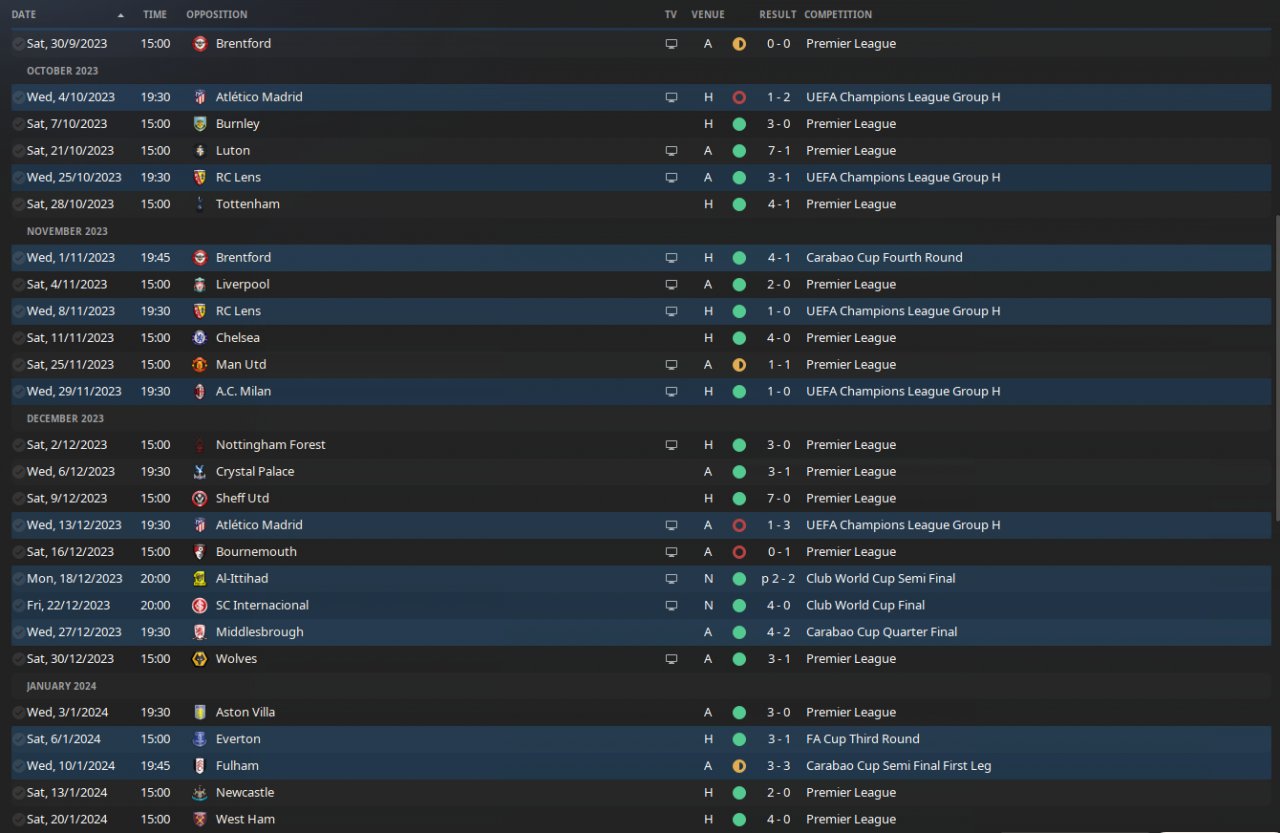Click the Man Utd club crest
Image resolution: width=1280 pixels, height=833 pixels.
[x=199, y=365]
